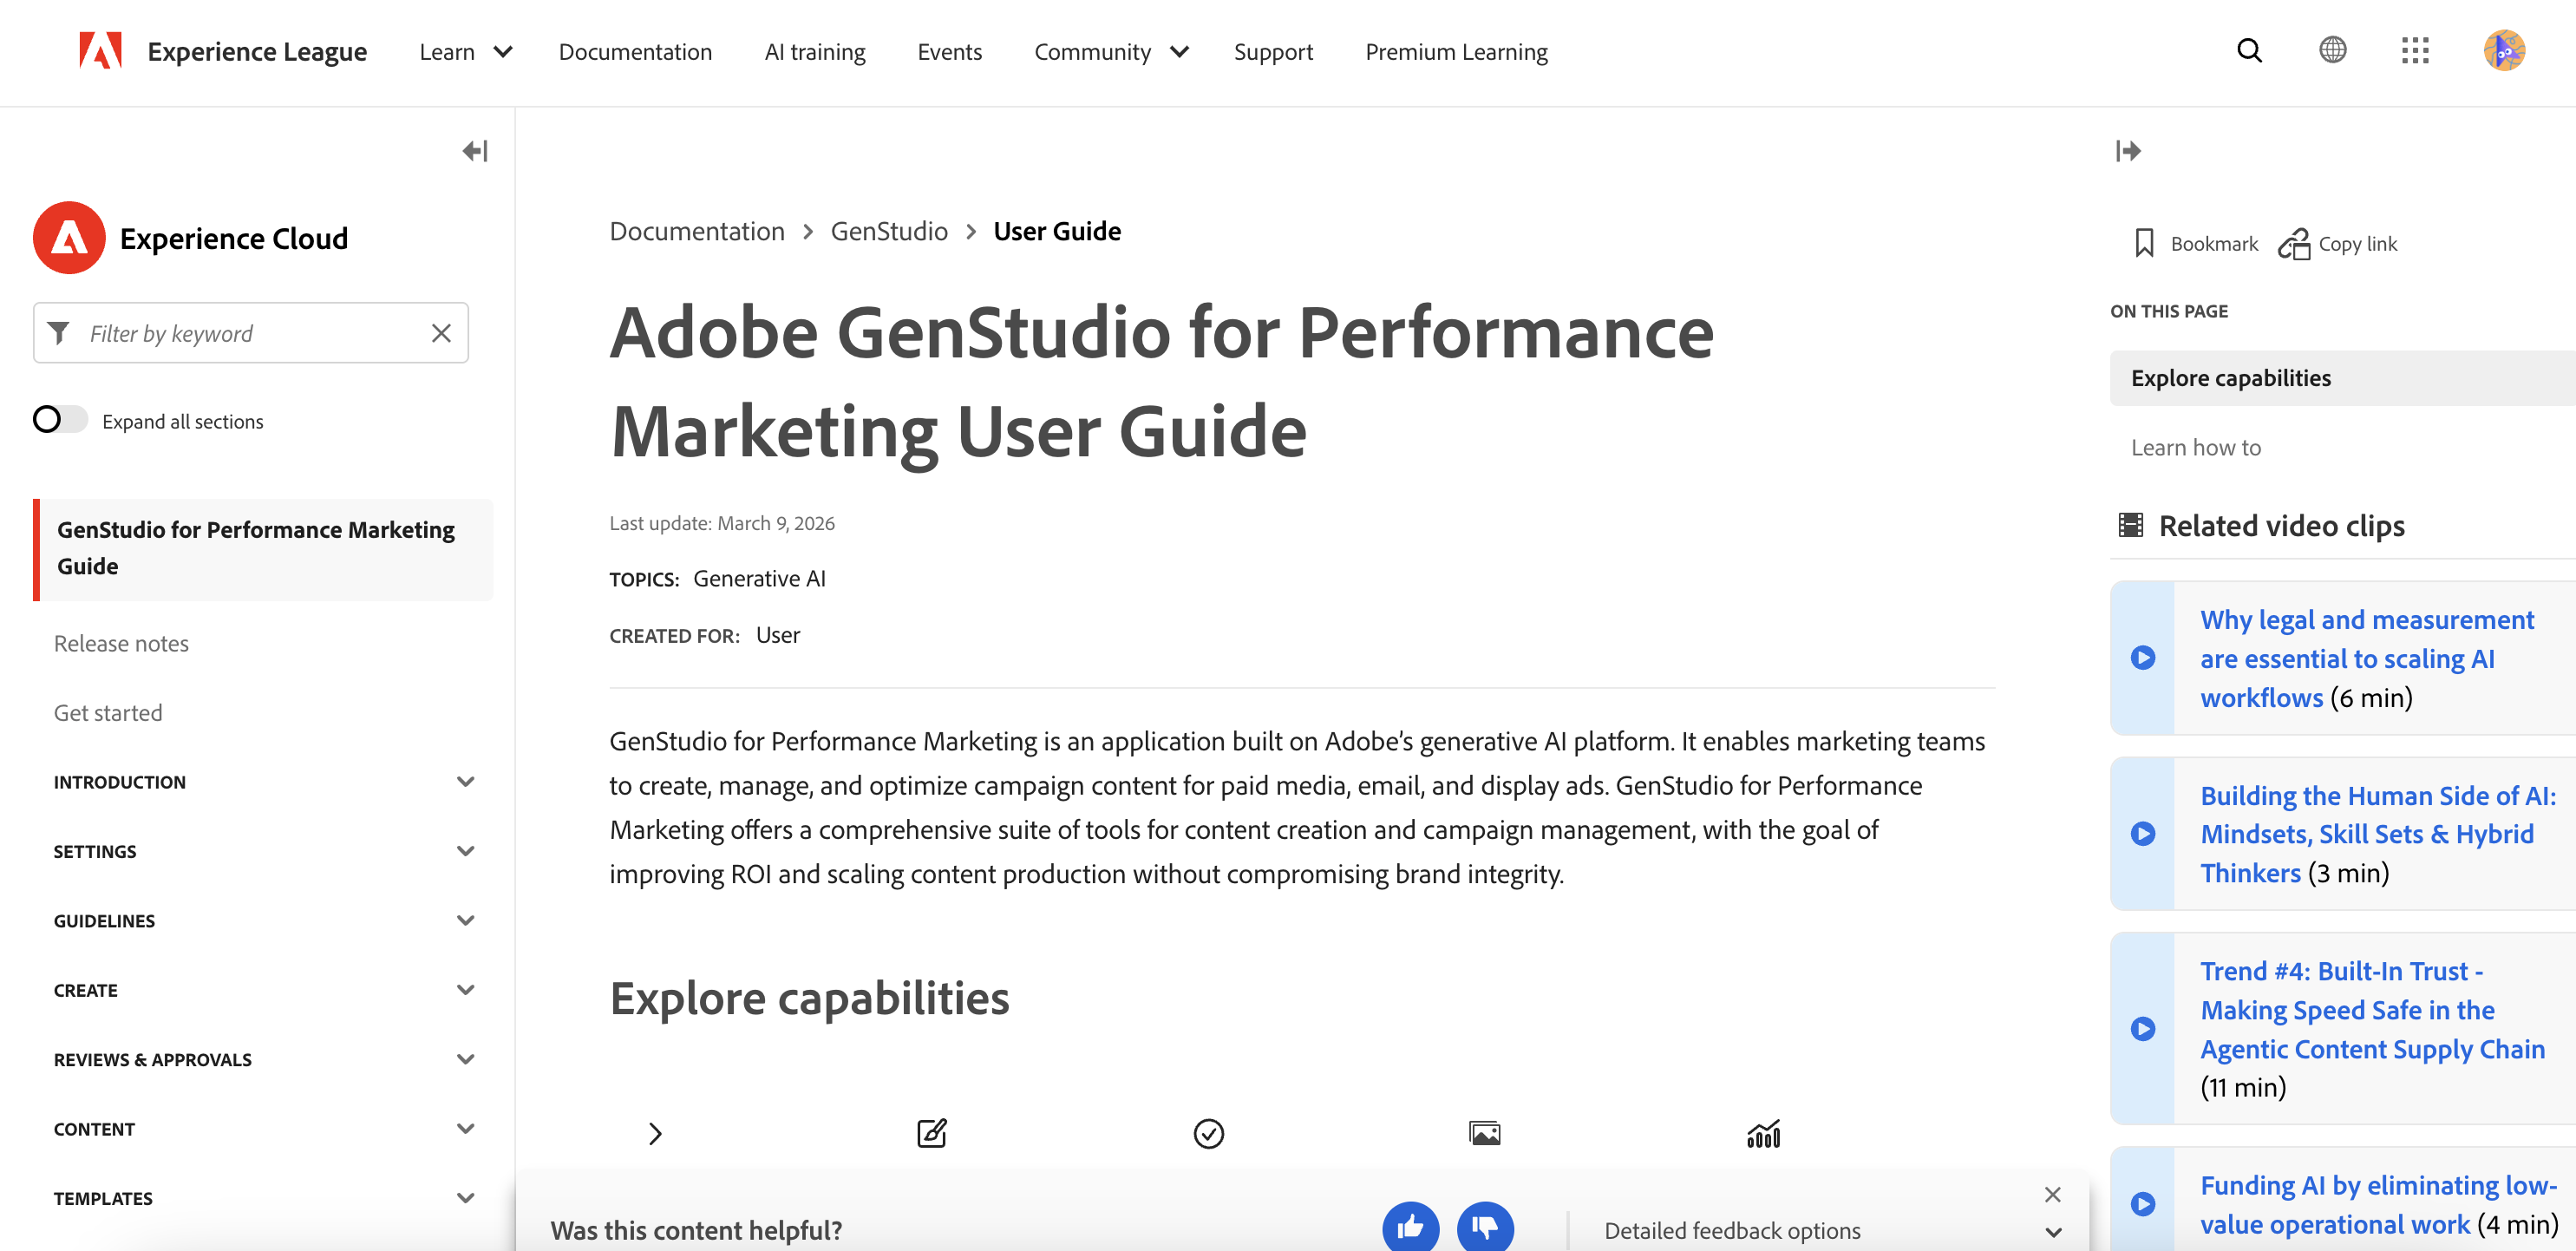The image size is (2576, 1251).
Task: Go to GenStudio breadcrumb
Action: click(x=889, y=231)
